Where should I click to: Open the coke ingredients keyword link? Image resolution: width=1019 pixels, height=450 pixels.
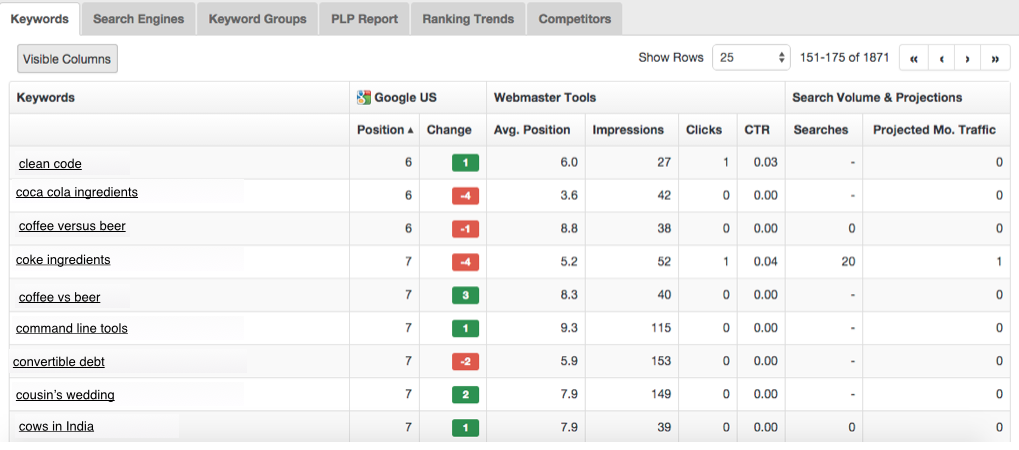pos(63,260)
